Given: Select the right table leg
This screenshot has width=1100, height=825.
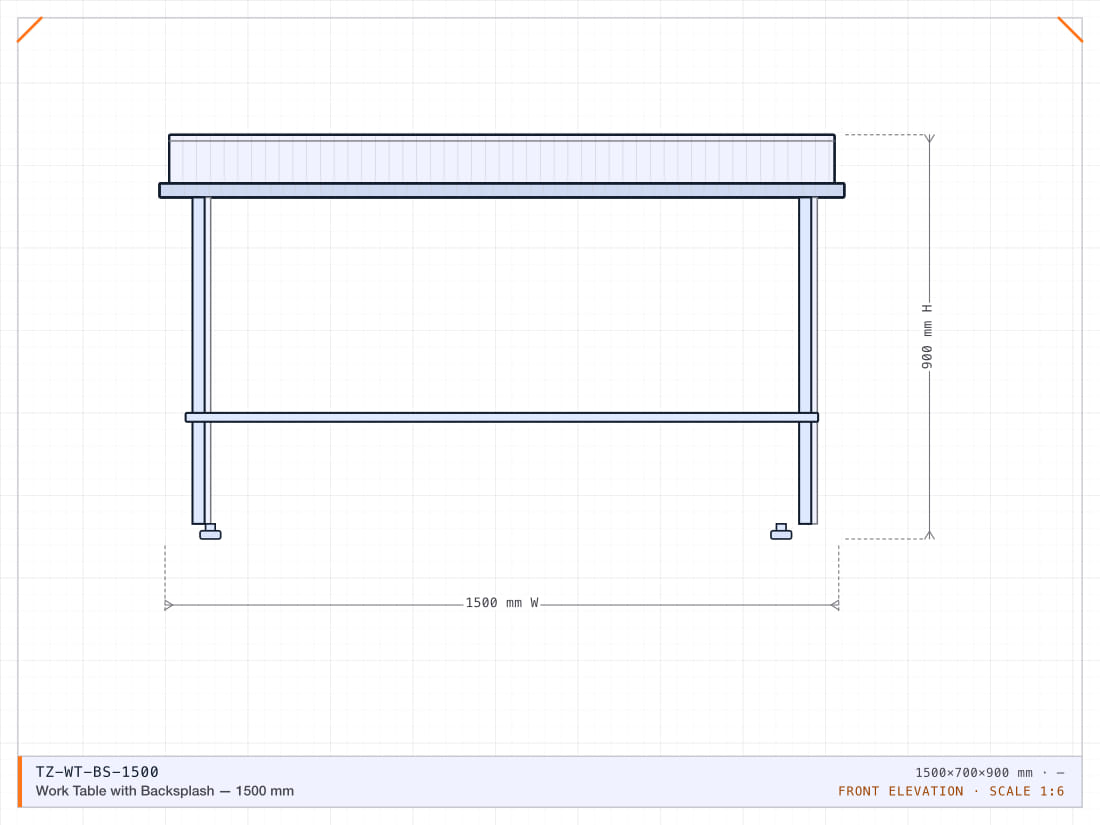Looking at the screenshot, I should pos(805,361).
